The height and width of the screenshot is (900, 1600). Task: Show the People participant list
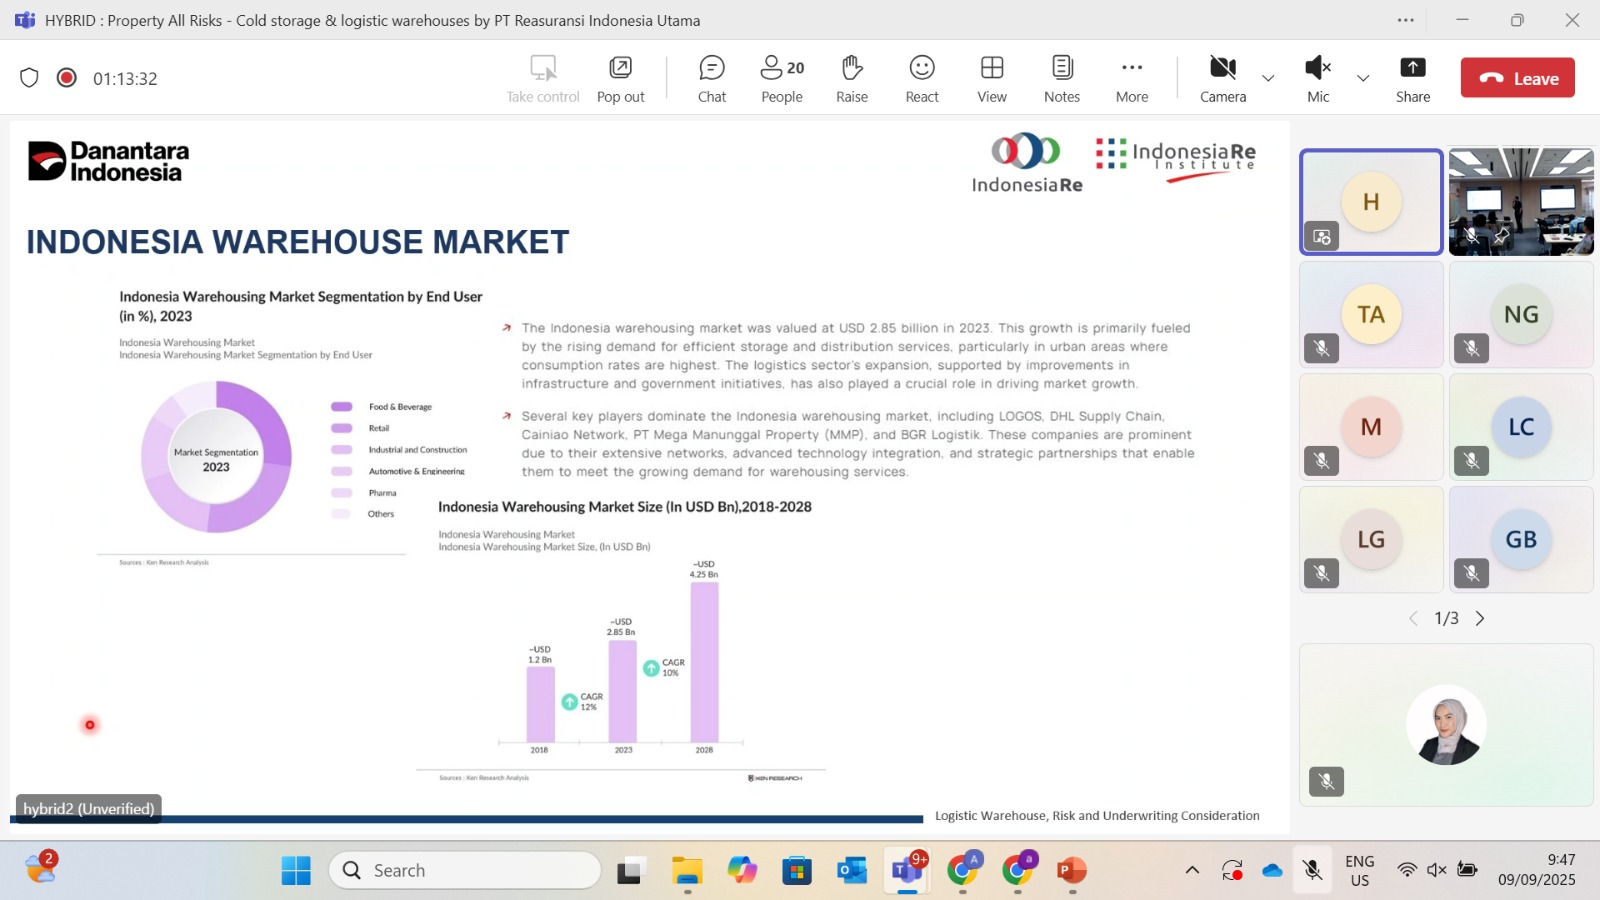(781, 79)
